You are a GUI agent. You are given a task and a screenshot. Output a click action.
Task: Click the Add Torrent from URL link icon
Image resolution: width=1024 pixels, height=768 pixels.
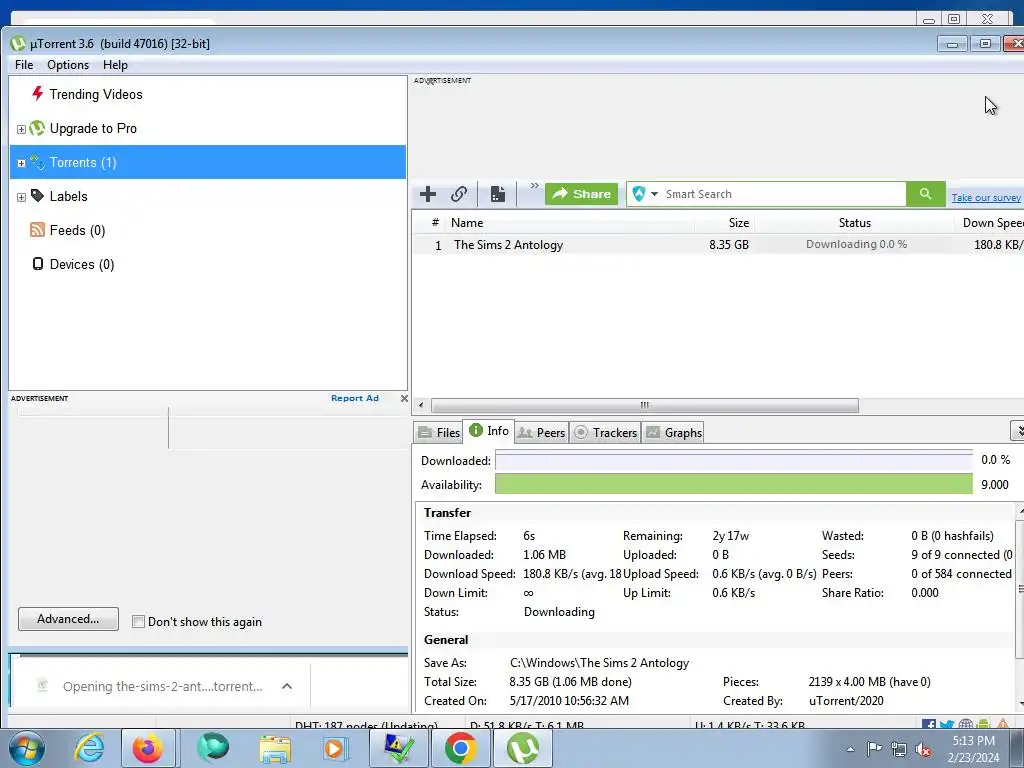[x=458, y=194]
